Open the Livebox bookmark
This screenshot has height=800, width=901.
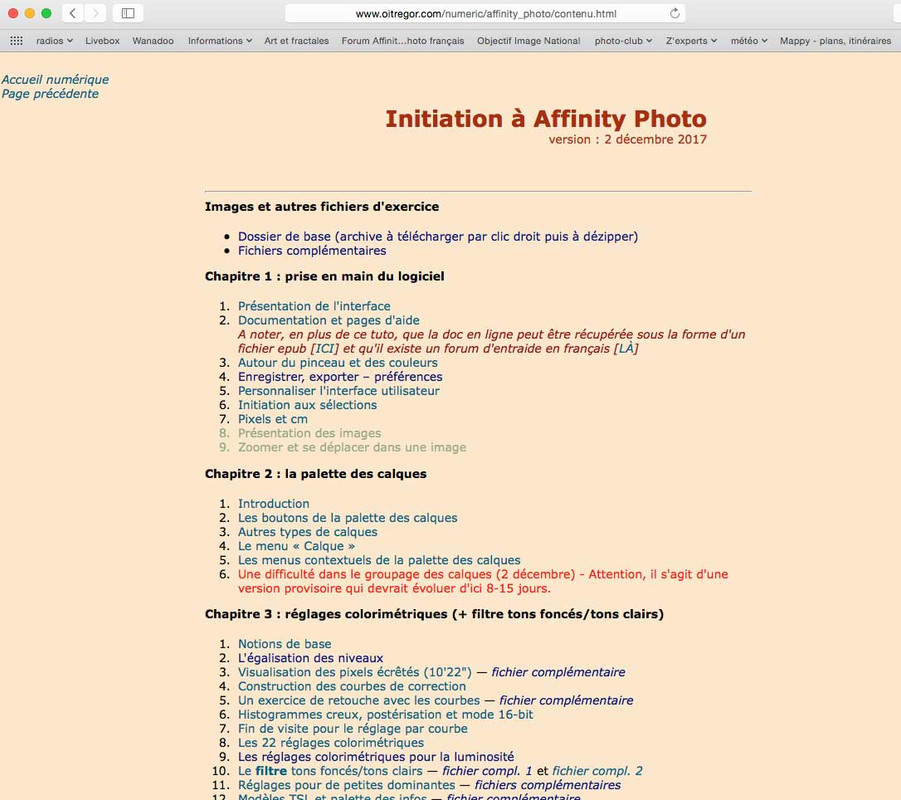(x=102, y=41)
